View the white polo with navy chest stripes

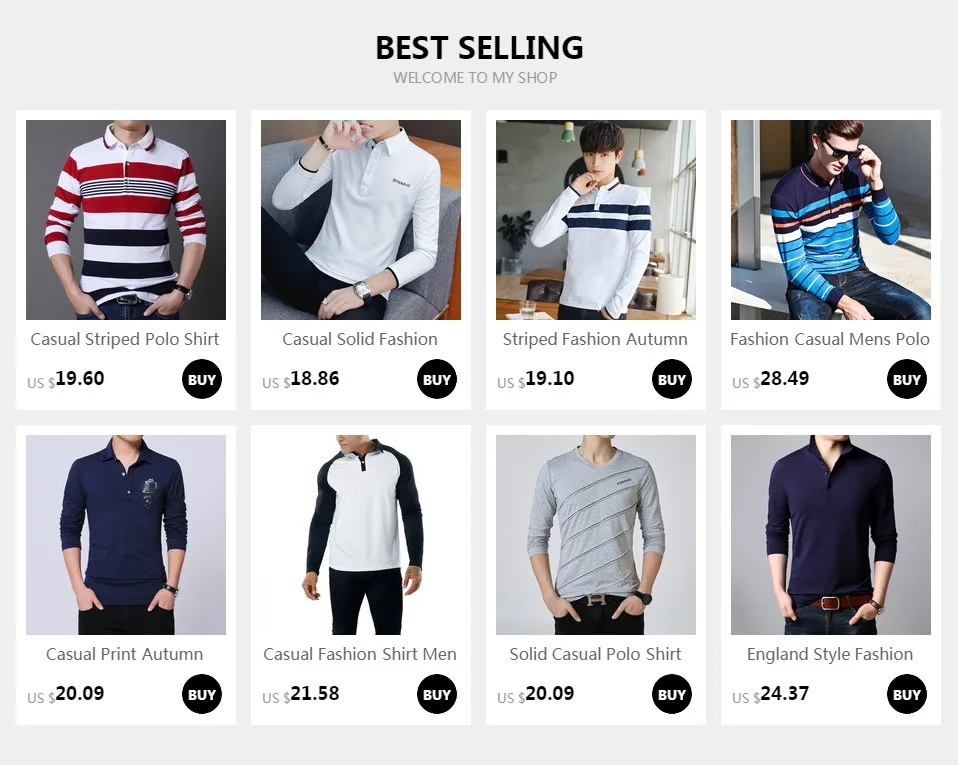(596, 220)
